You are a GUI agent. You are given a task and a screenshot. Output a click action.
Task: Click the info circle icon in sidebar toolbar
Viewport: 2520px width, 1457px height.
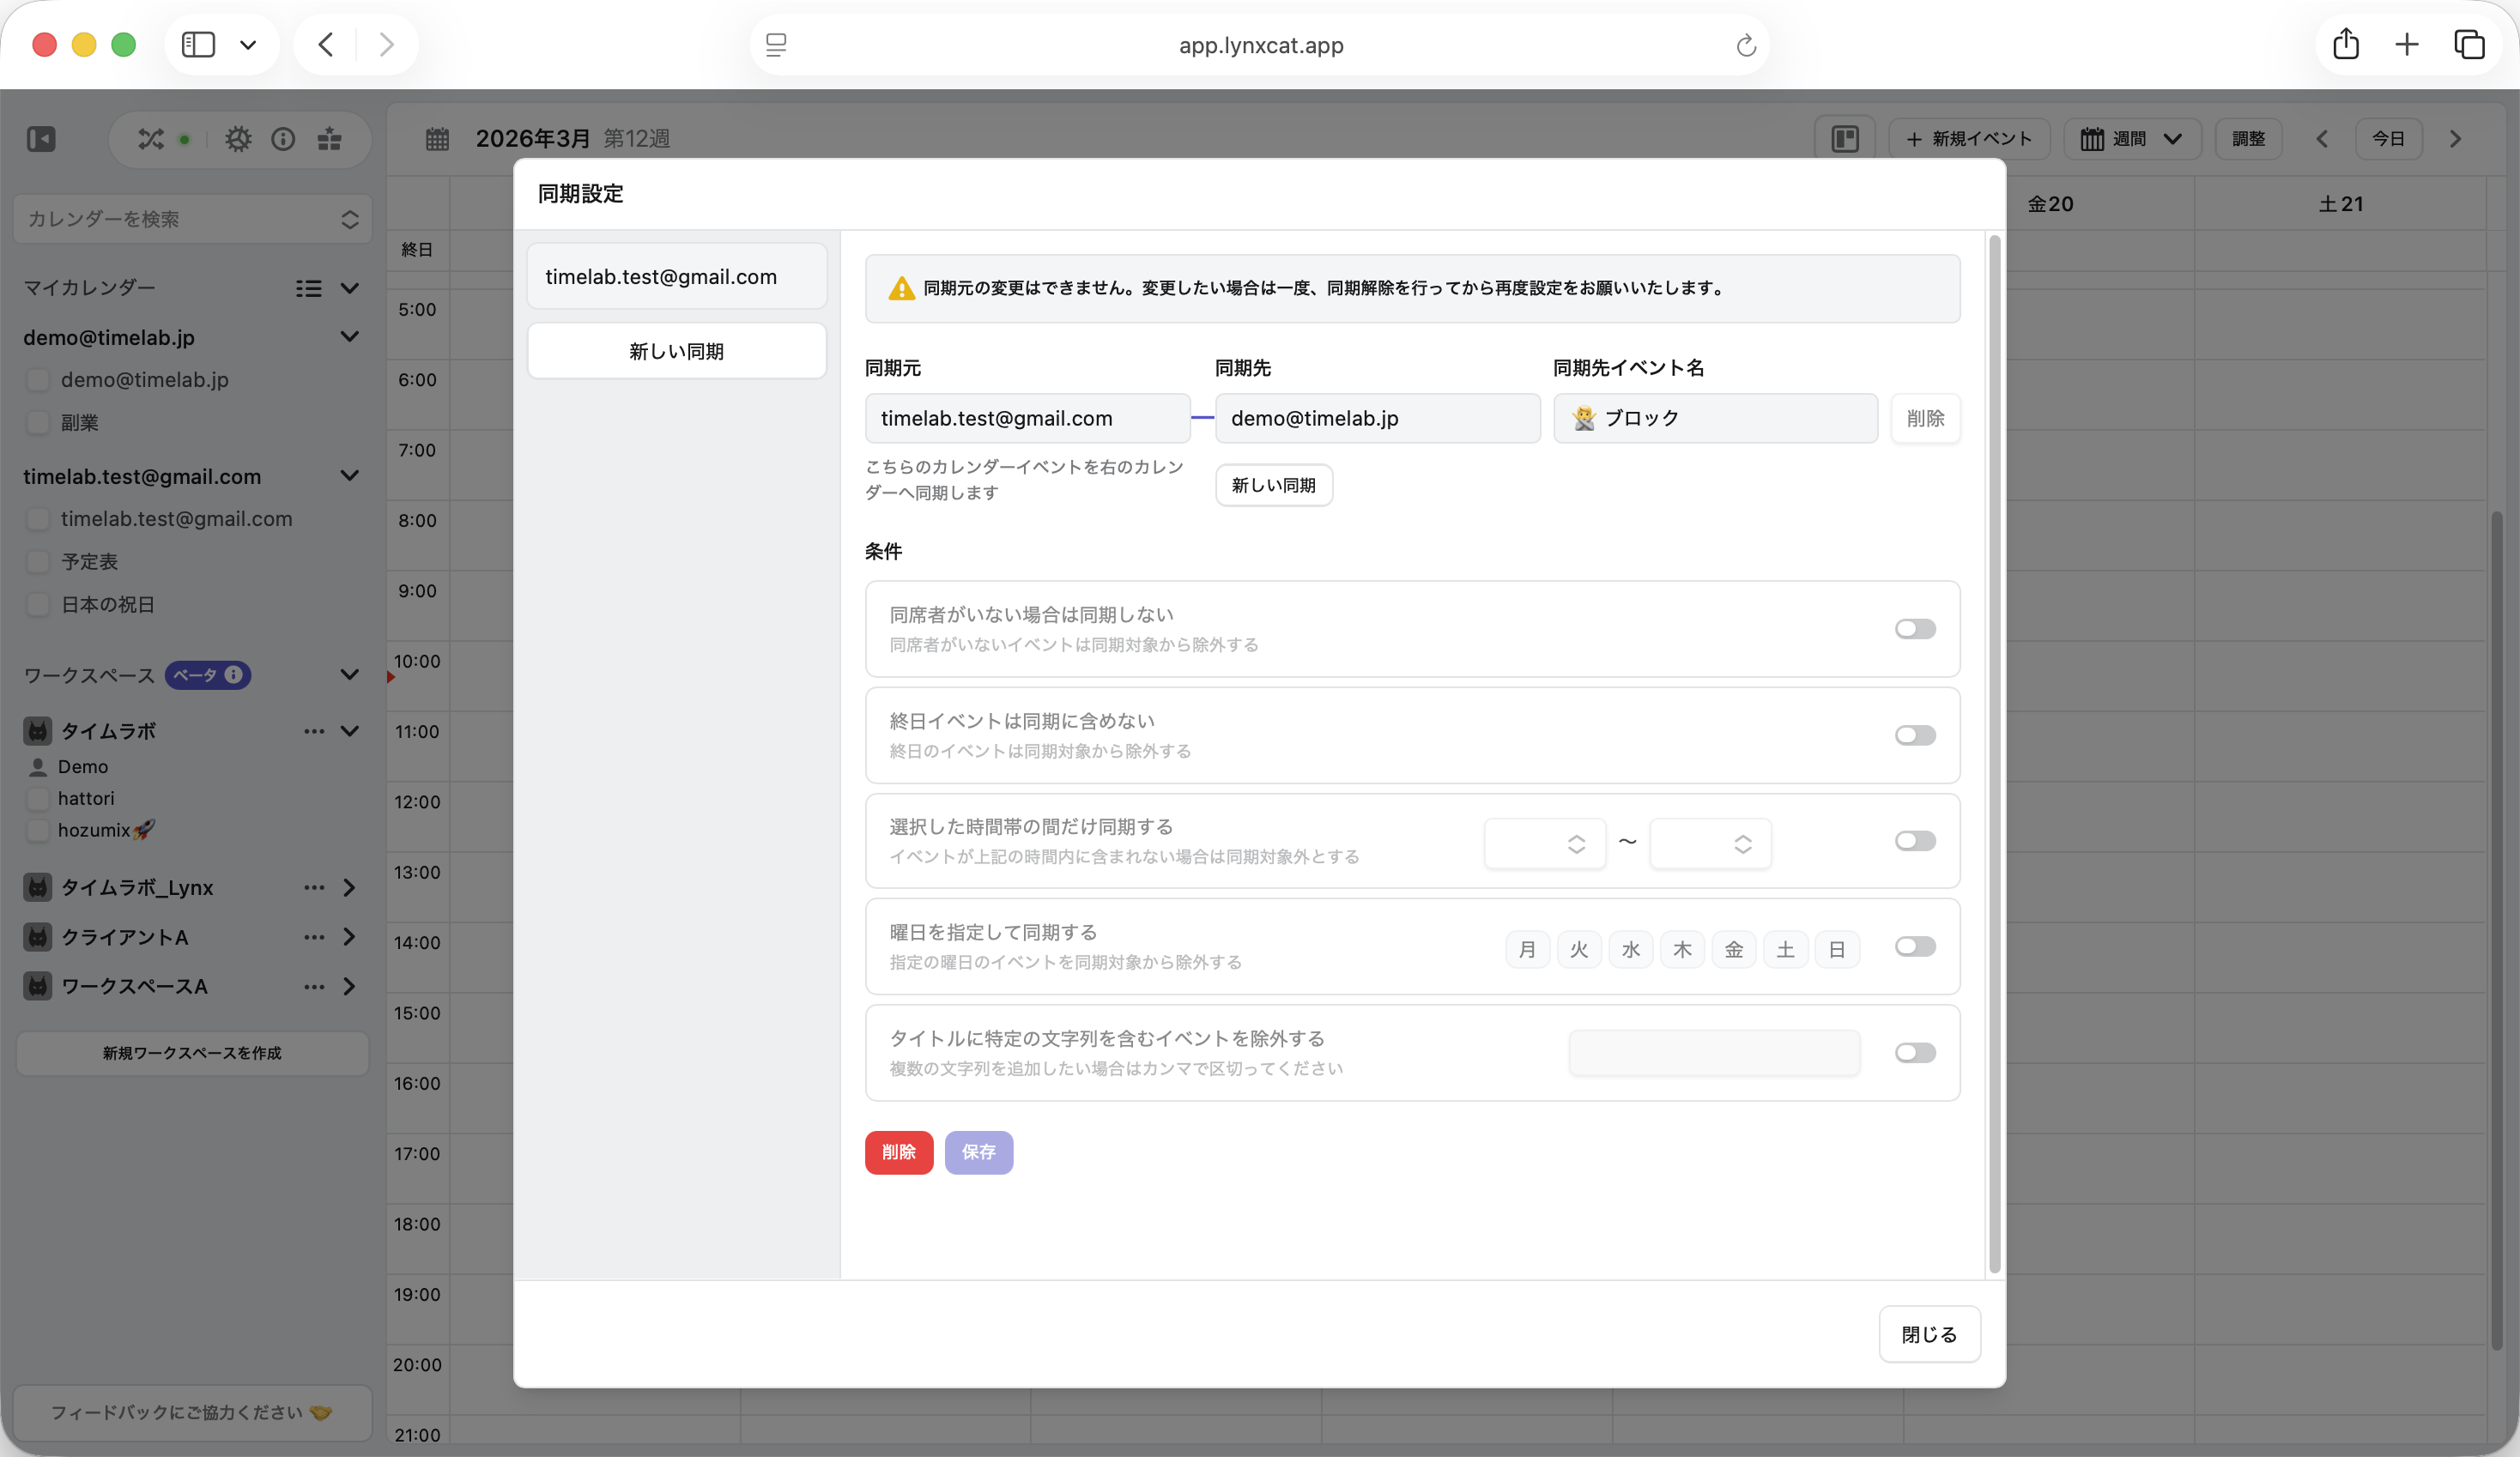point(283,139)
